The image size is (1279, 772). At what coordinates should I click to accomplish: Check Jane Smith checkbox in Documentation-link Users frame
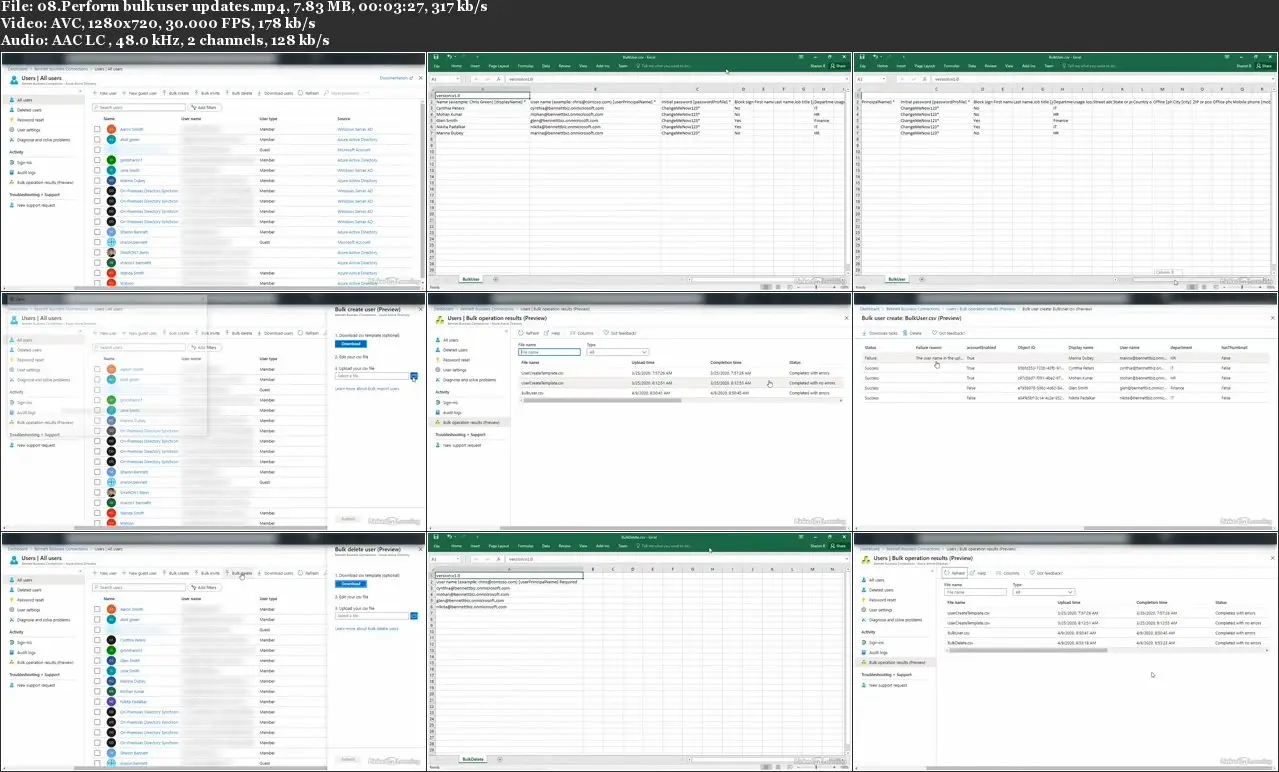97,170
